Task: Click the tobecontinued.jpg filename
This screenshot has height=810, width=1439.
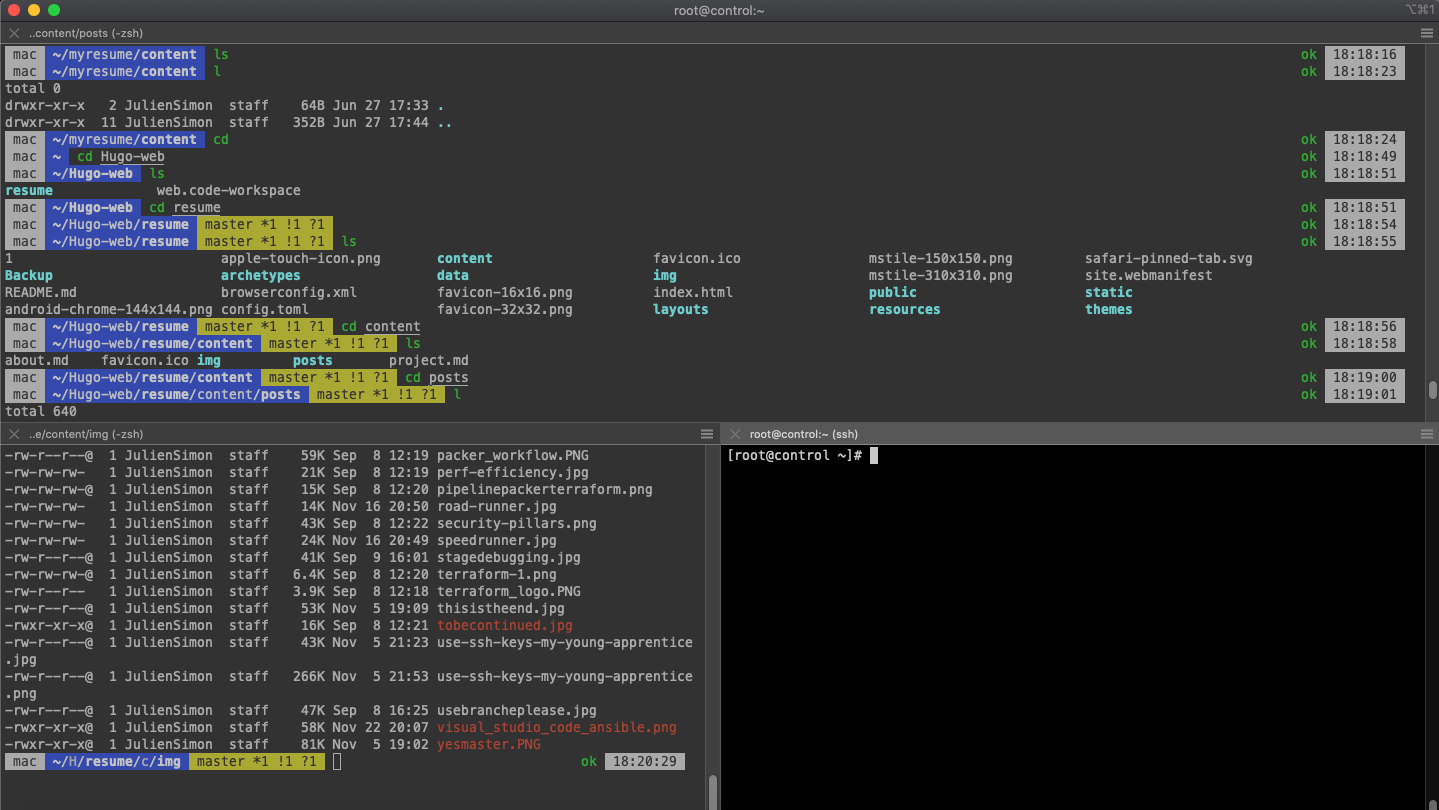Action: pos(504,625)
